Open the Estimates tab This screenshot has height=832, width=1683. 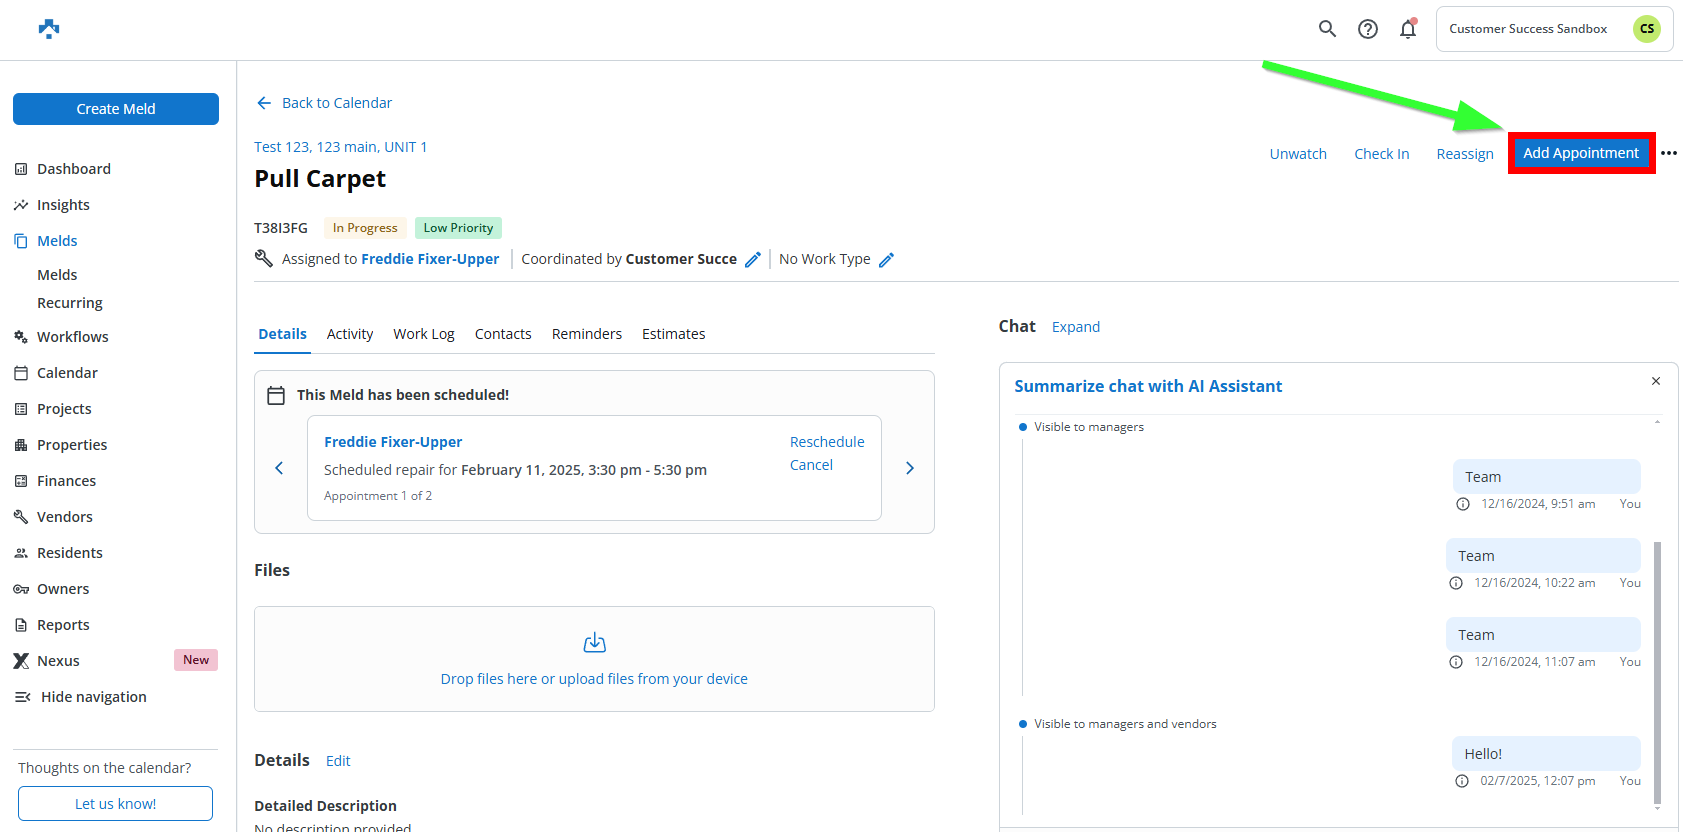[x=673, y=334]
